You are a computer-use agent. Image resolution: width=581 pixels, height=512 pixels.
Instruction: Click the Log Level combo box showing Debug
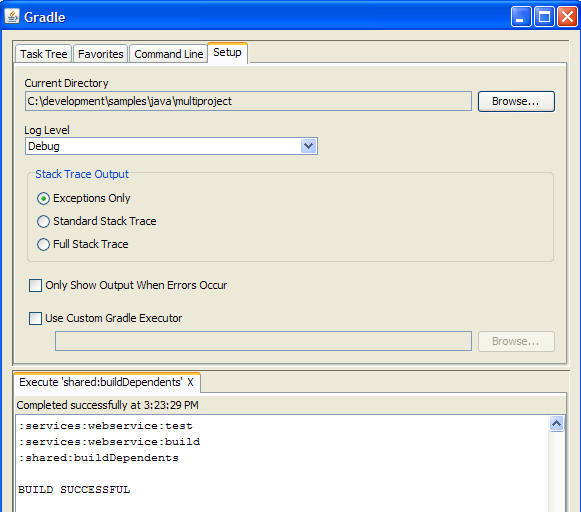click(171, 146)
